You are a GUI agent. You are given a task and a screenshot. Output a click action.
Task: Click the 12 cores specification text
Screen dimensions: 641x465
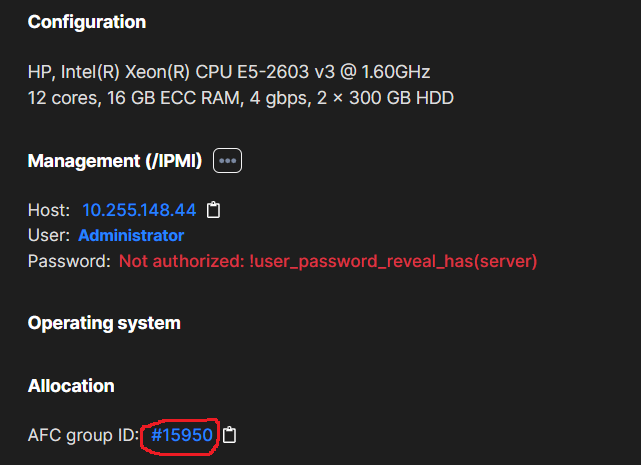click(x=63, y=98)
